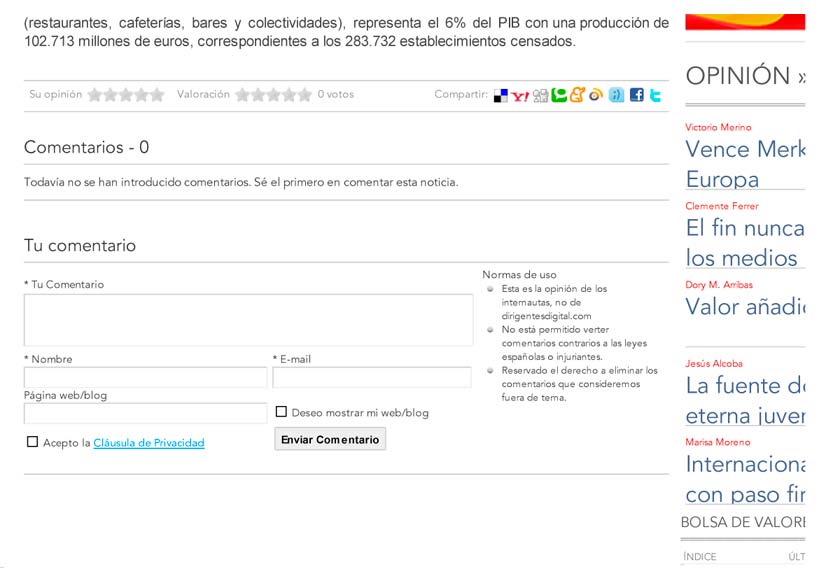Click the orange Menéame share icon
This screenshot has height=581, width=819.
click(577, 96)
